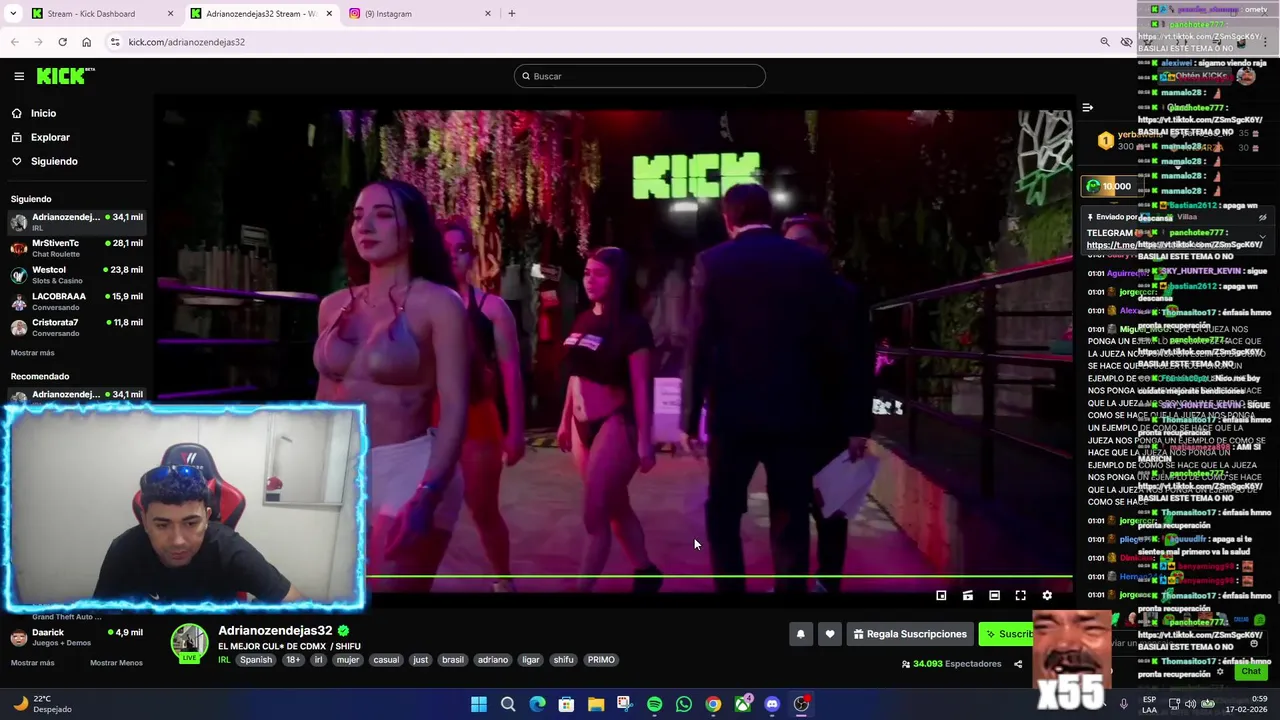
Task: Click the kick.com address bar
Action: pyautogui.click(x=600, y=42)
